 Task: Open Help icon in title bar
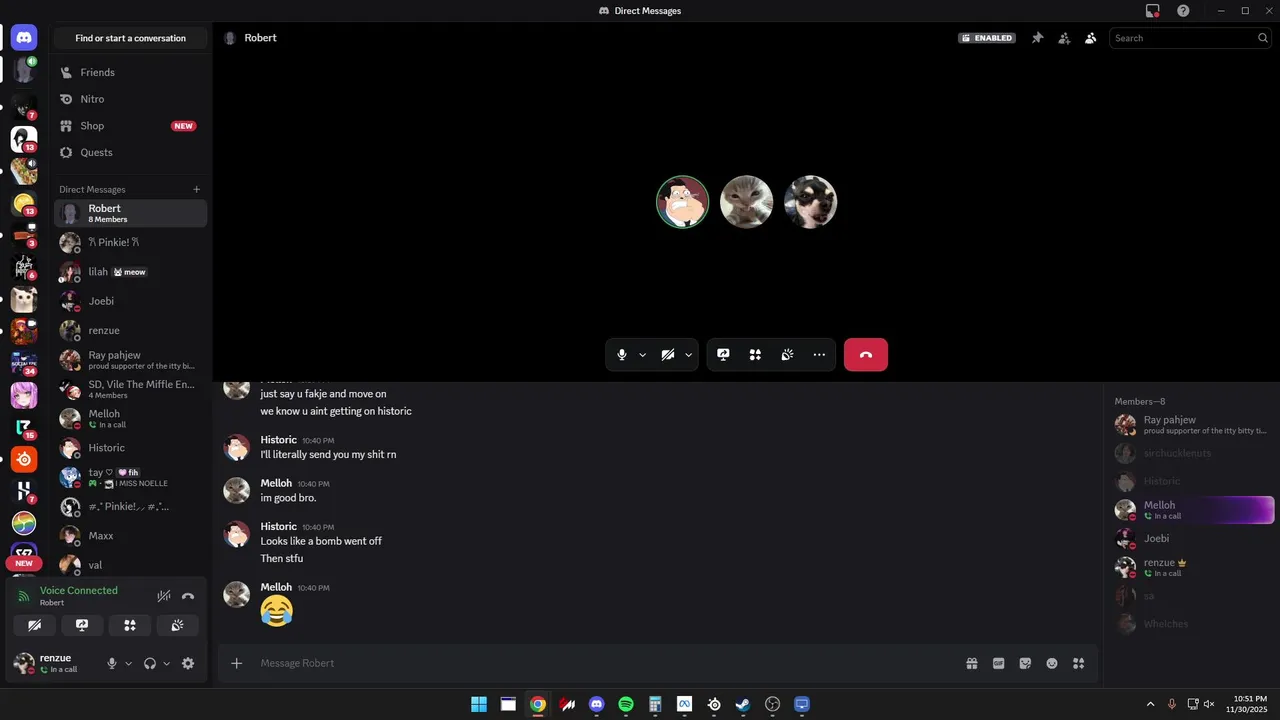(1183, 11)
